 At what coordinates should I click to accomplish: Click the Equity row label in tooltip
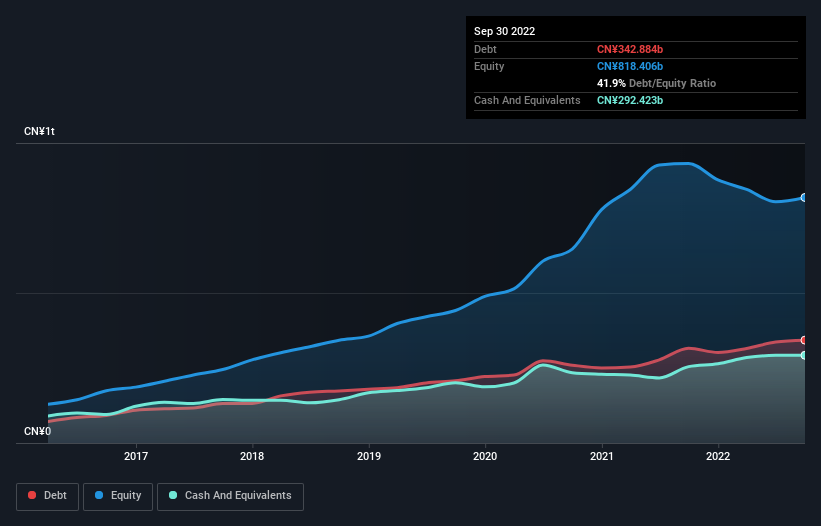(x=489, y=66)
